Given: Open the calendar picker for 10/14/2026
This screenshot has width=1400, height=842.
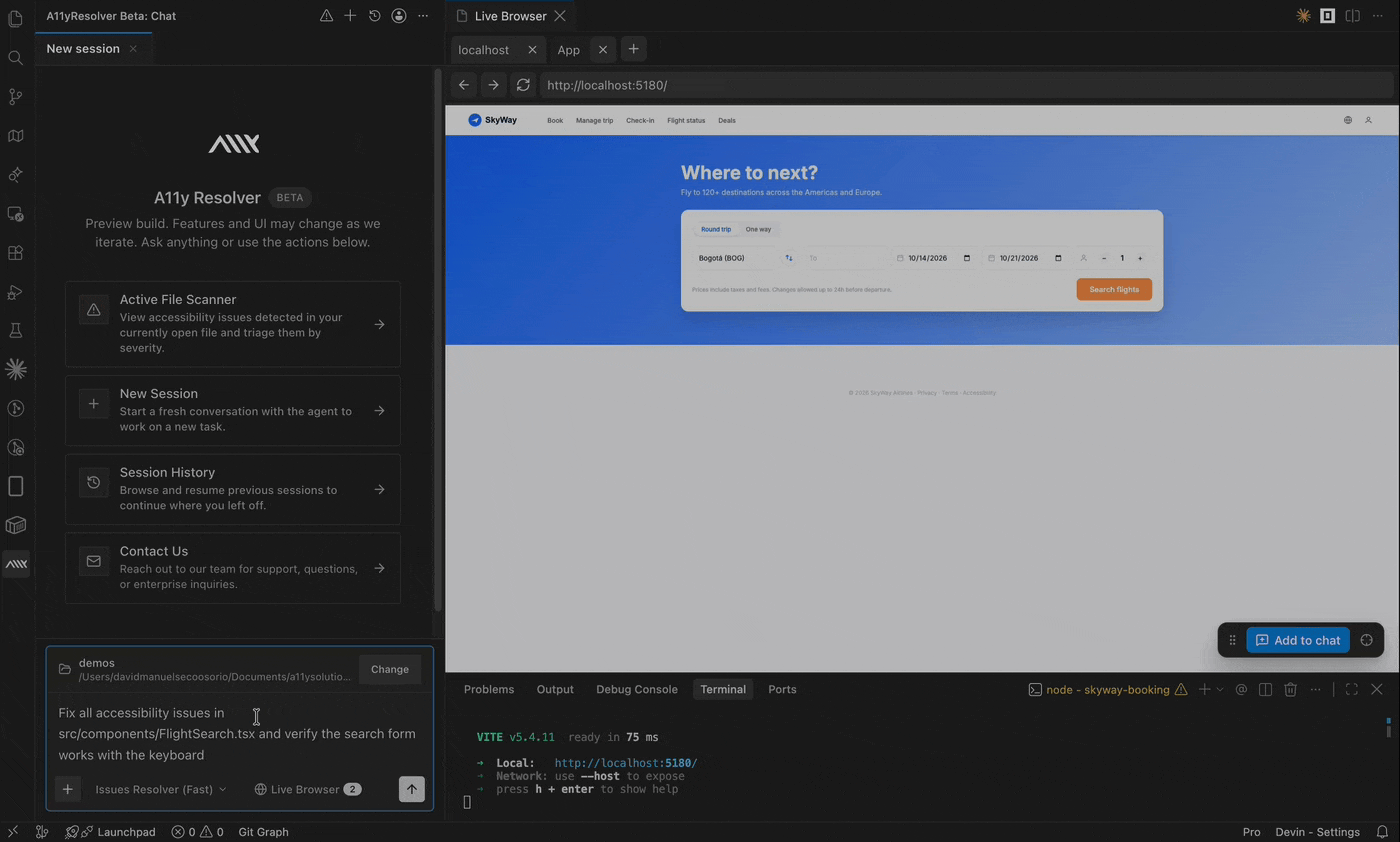Looking at the screenshot, I should pos(967,258).
